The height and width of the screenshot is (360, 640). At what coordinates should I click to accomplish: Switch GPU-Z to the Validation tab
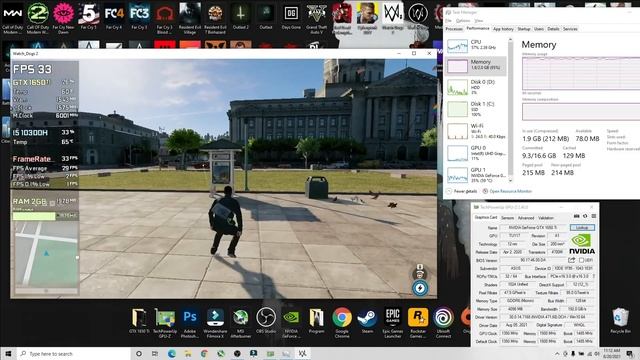pos(546,218)
